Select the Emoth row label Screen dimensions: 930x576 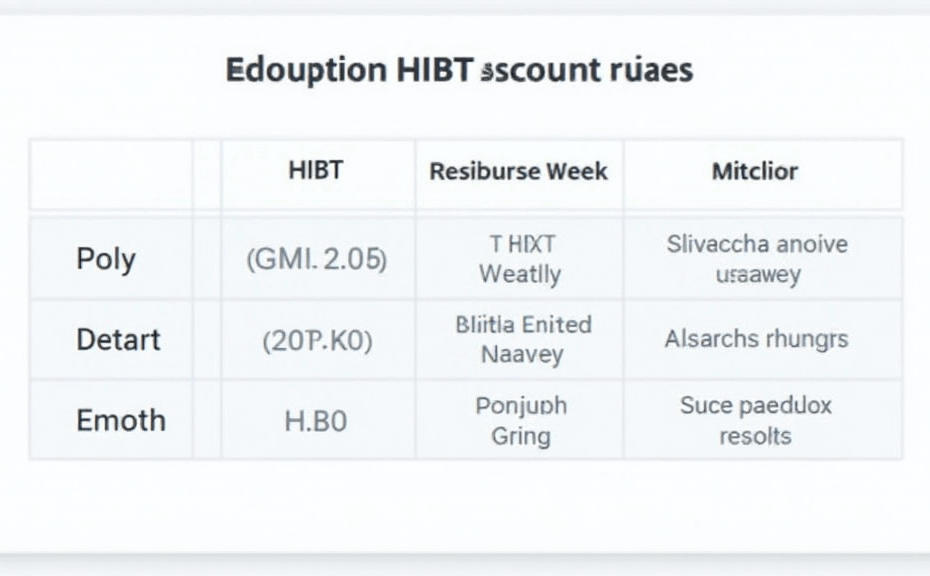pyautogui.click(x=120, y=420)
